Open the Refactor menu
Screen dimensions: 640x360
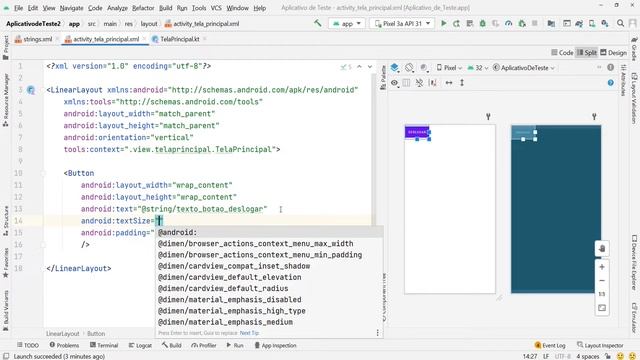(143, 8)
